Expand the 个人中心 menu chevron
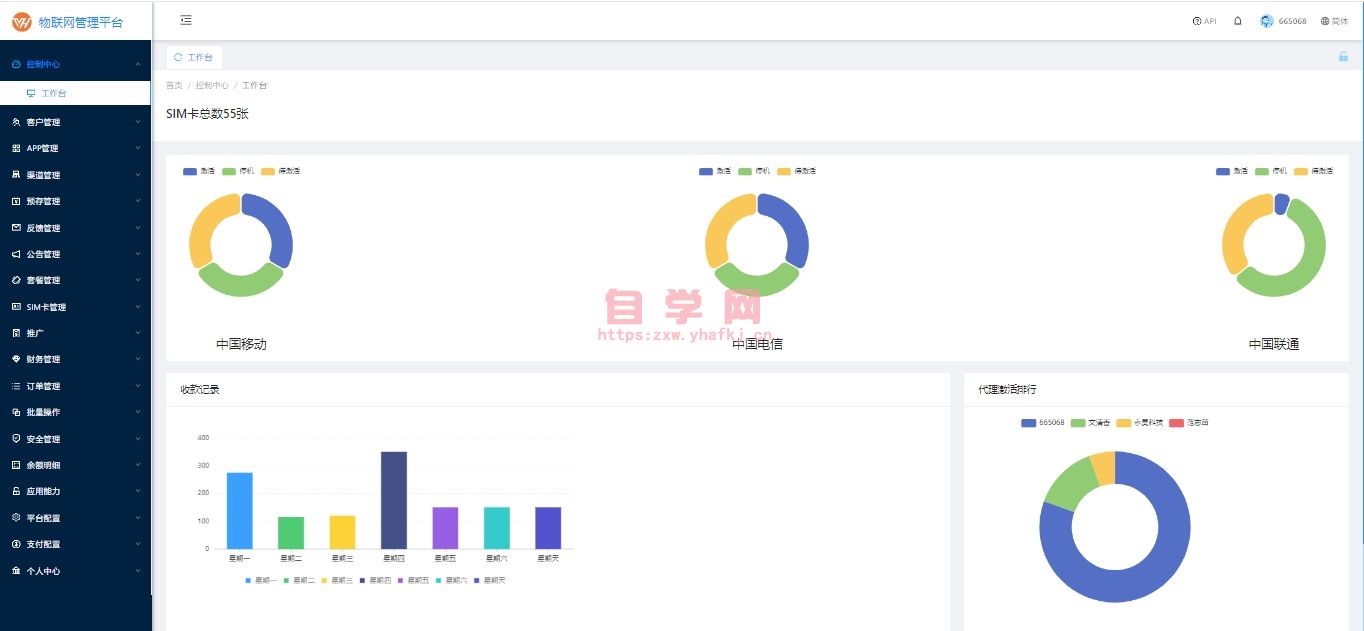The height and width of the screenshot is (631, 1364). (137, 571)
